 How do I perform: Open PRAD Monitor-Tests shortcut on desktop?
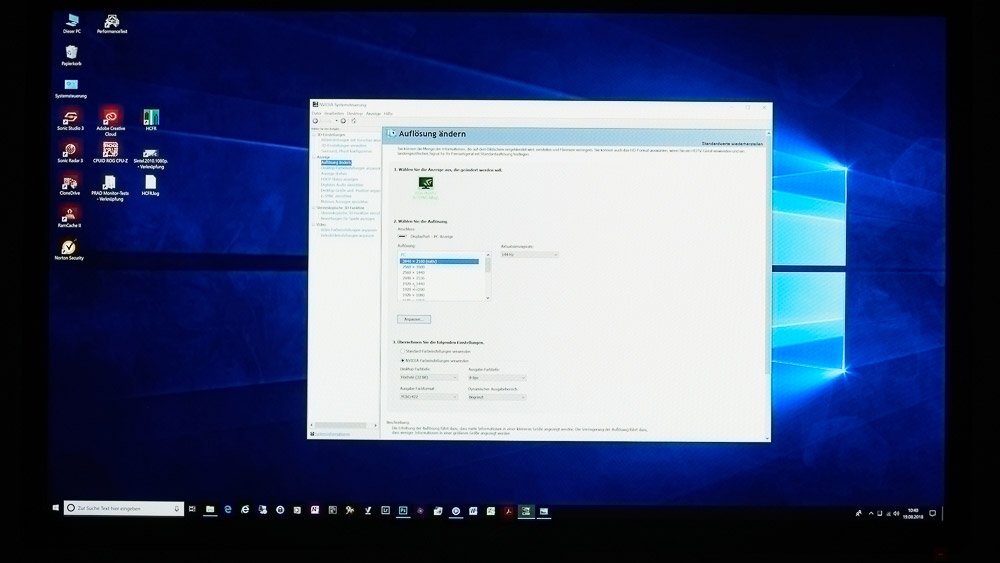[110, 188]
